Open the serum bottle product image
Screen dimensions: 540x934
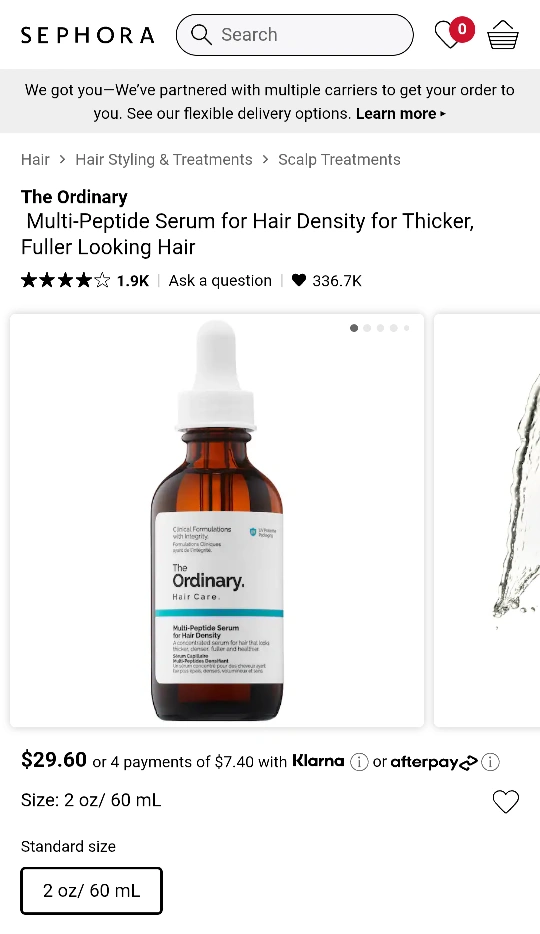(217, 520)
